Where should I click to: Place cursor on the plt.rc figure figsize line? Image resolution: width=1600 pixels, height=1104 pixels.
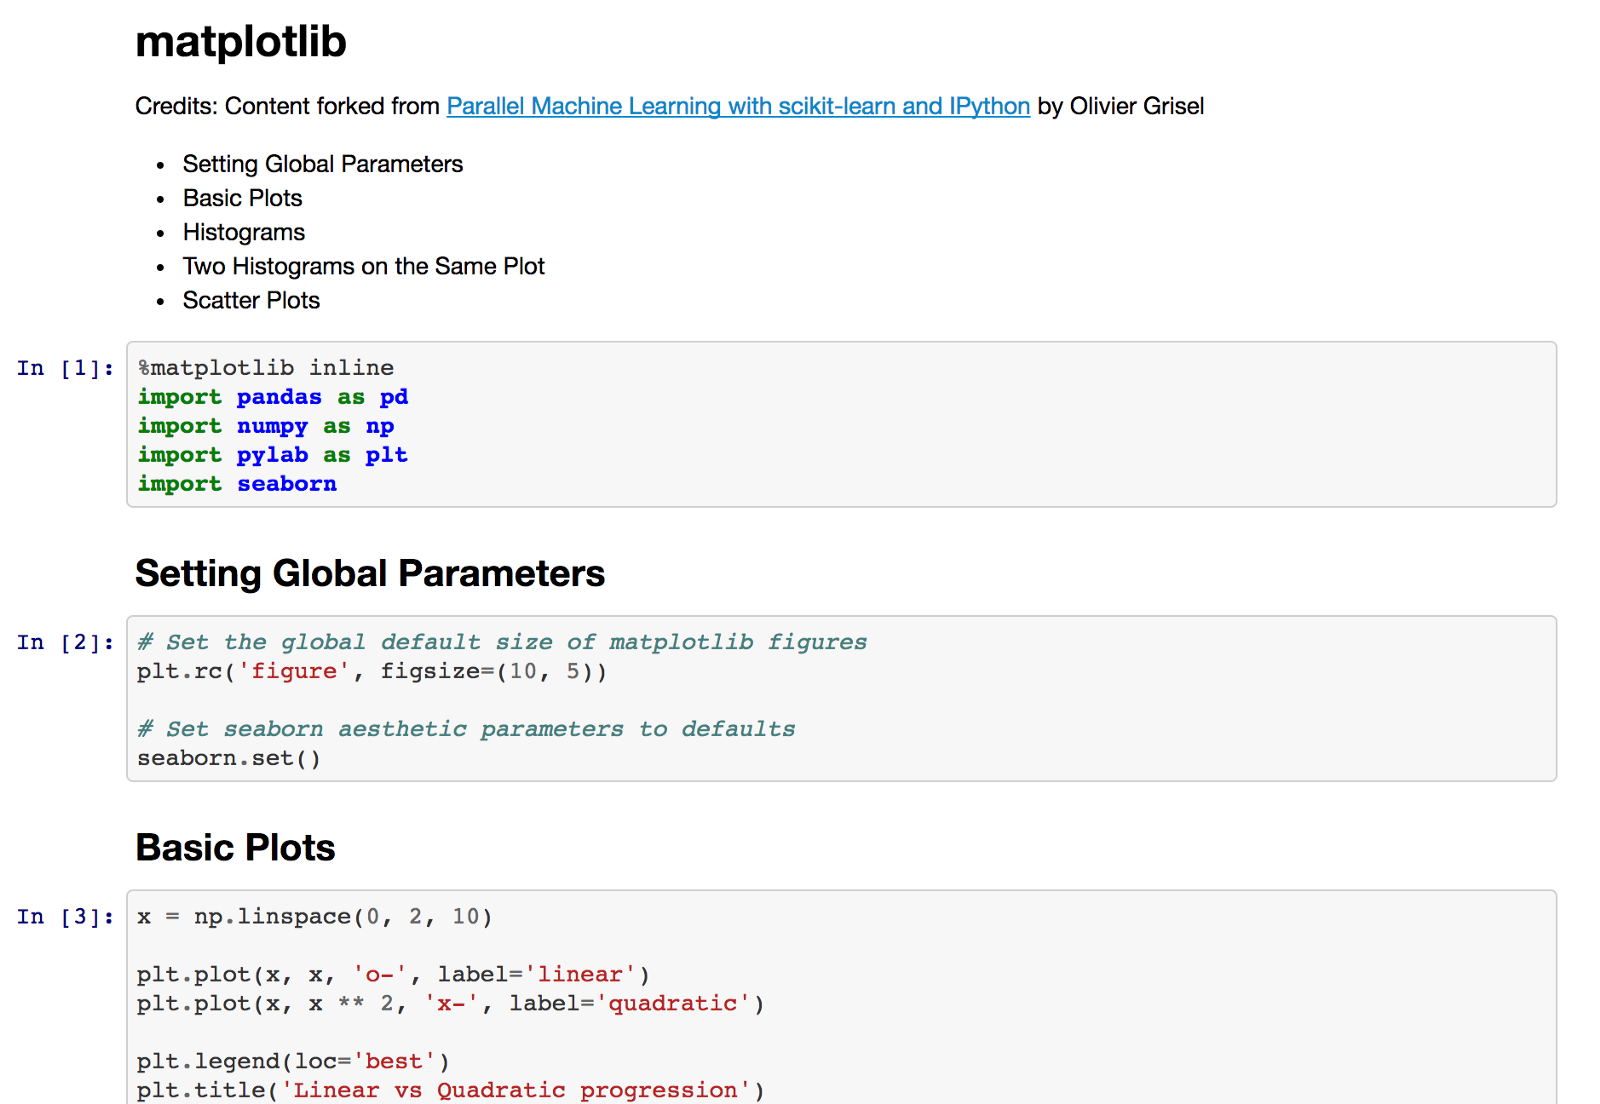pyautogui.click(x=371, y=671)
